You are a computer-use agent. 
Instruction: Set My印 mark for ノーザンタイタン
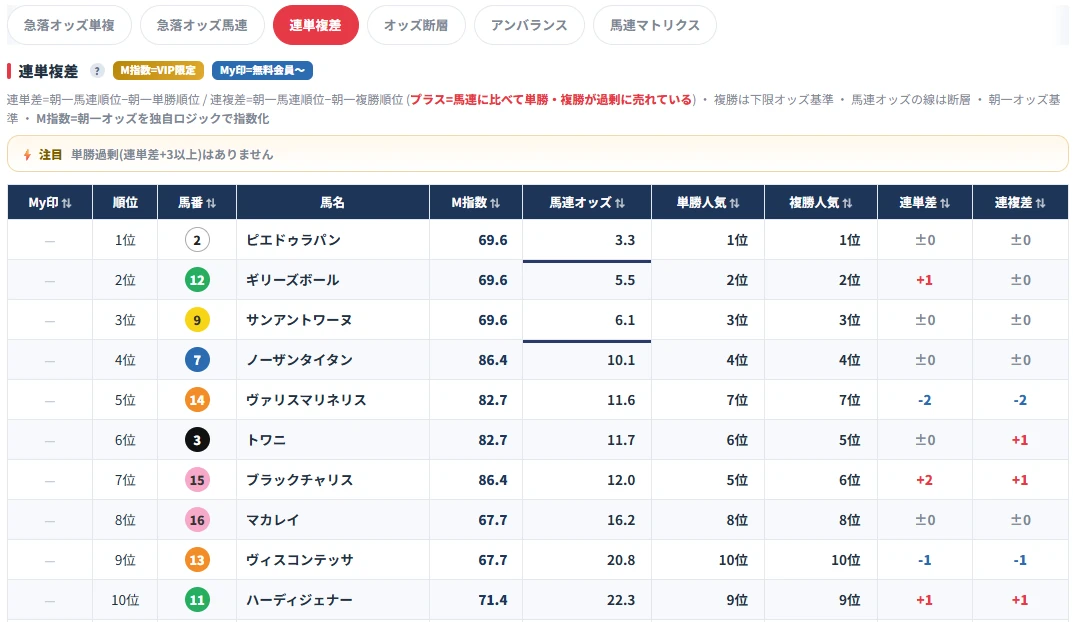coord(50,360)
